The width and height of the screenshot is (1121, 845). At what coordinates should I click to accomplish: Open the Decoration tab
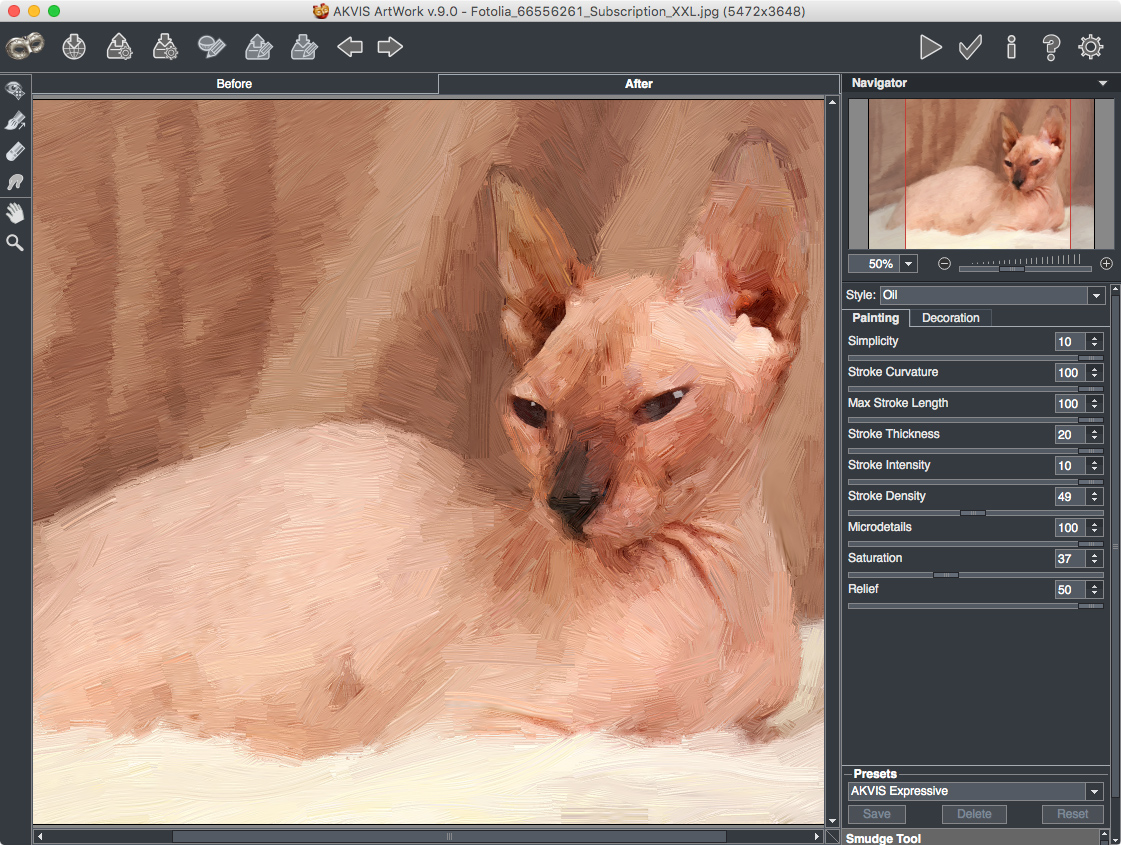click(950, 318)
